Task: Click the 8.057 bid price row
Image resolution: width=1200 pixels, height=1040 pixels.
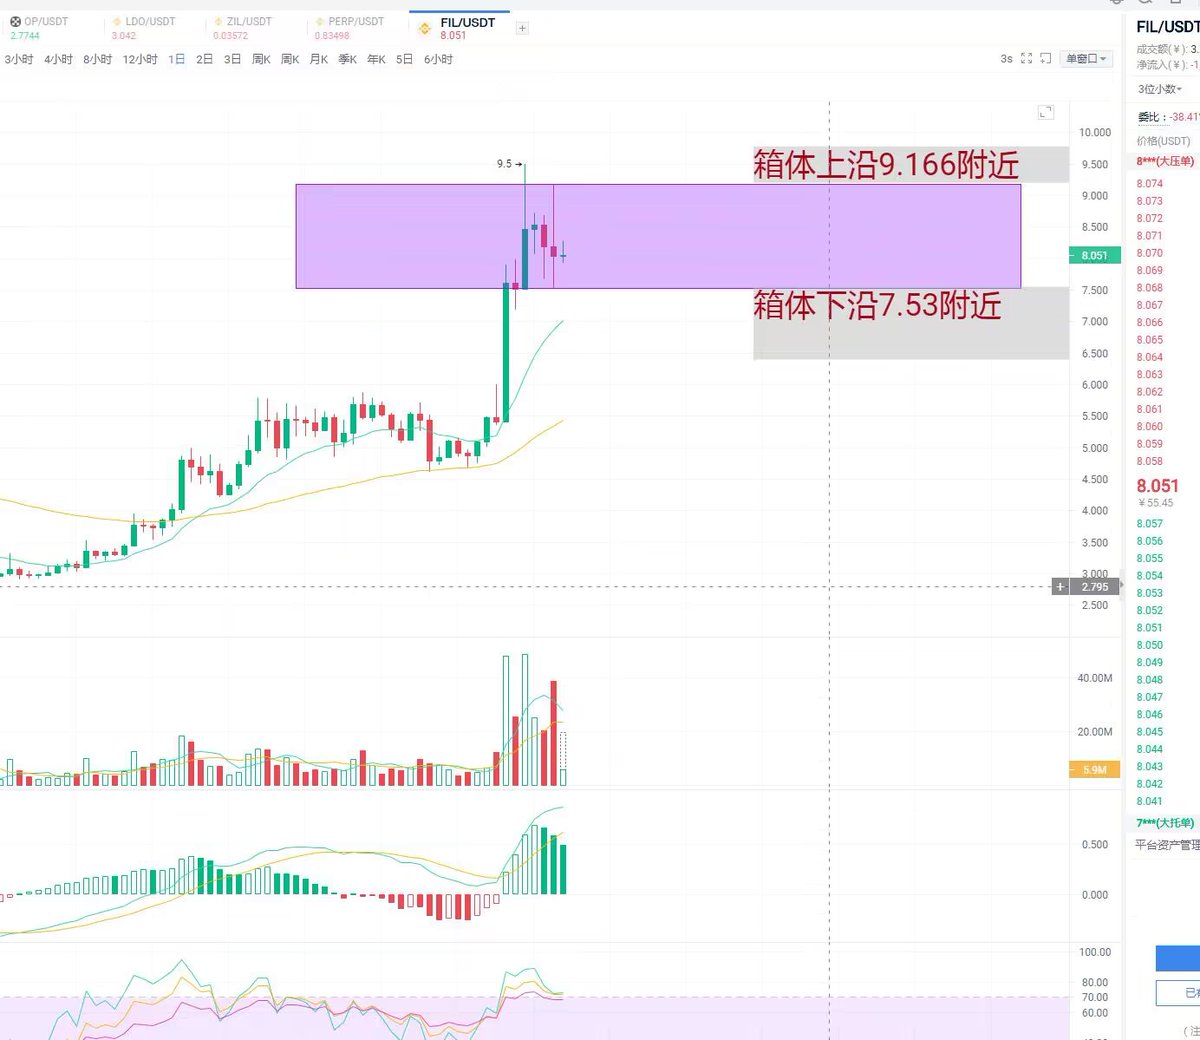Action: click(1150, 523)
